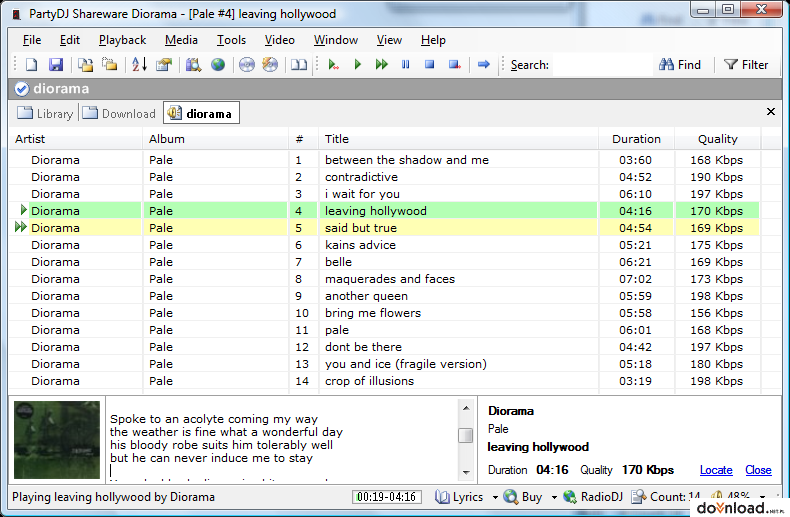The height and width of the screenshot is (517, 790).
Task: Close the playlist tab with the X
Action: (x=771, y=111)
